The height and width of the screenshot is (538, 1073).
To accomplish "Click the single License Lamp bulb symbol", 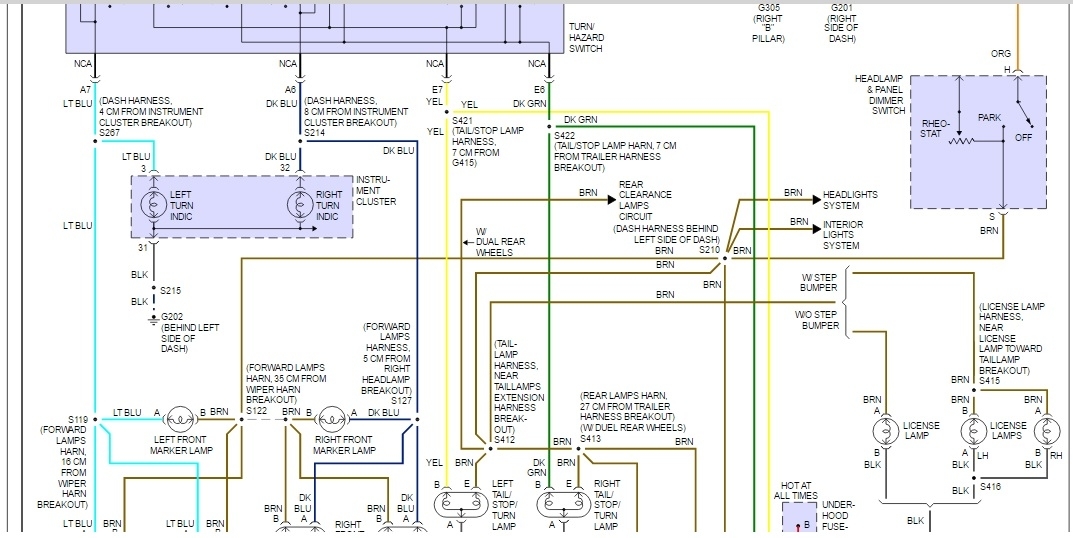I will click(x=885, y=433).
